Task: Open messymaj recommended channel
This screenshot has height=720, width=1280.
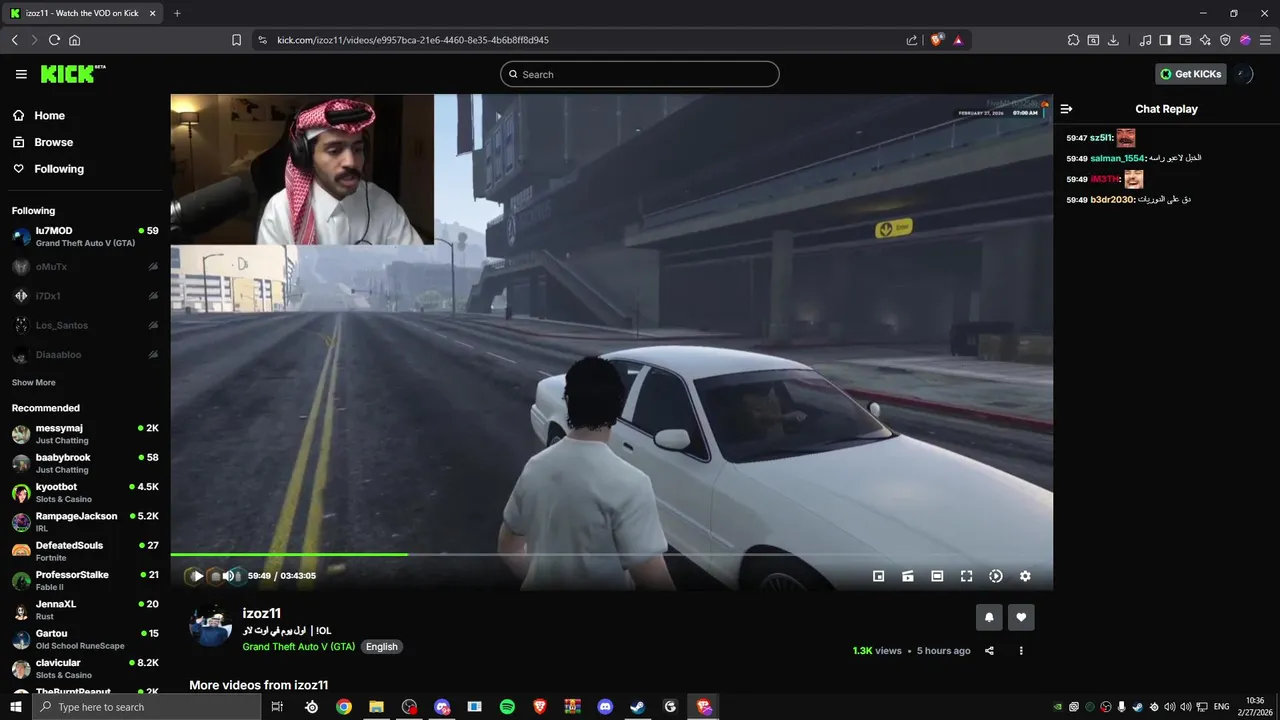Action: tap(85, 434)
